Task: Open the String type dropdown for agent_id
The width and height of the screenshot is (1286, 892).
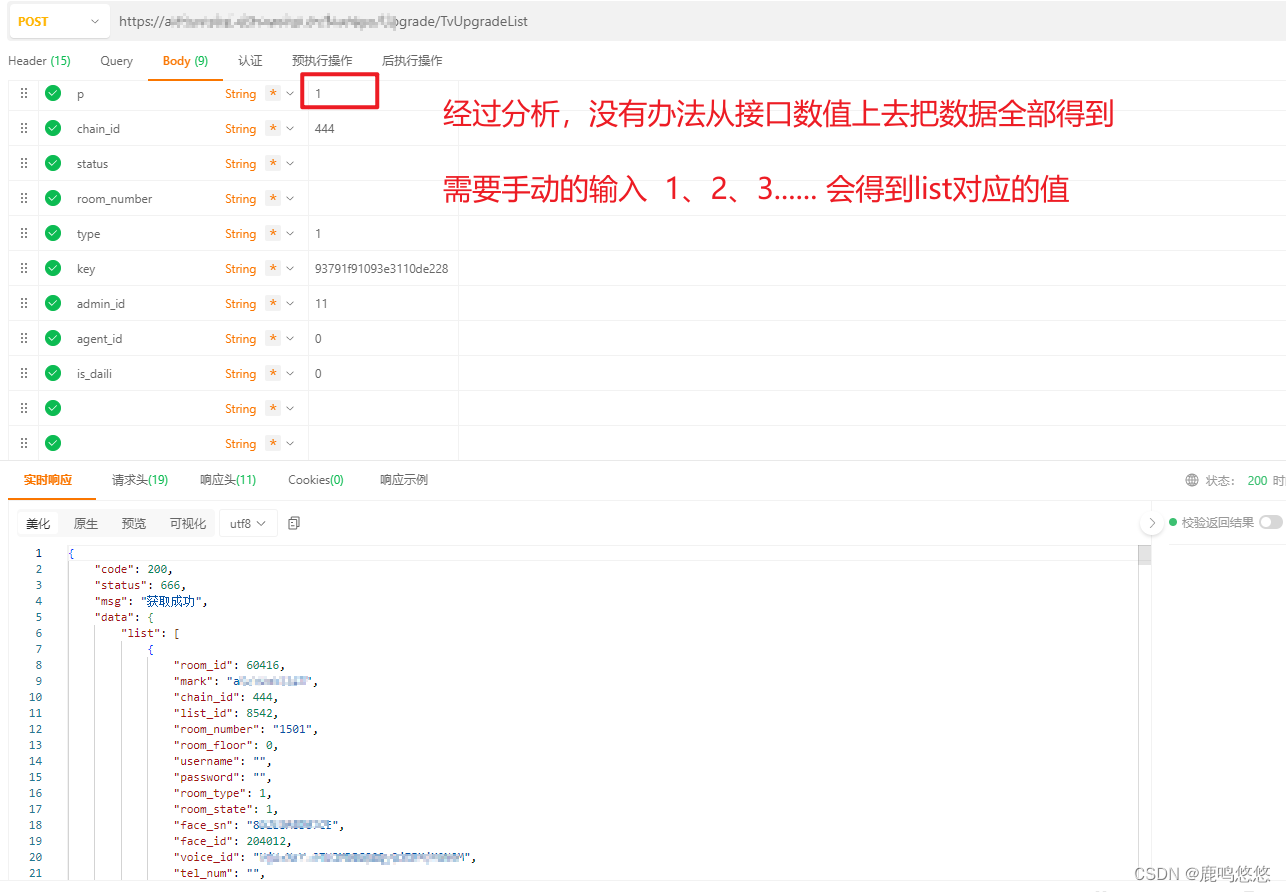Action: [240, 338]
